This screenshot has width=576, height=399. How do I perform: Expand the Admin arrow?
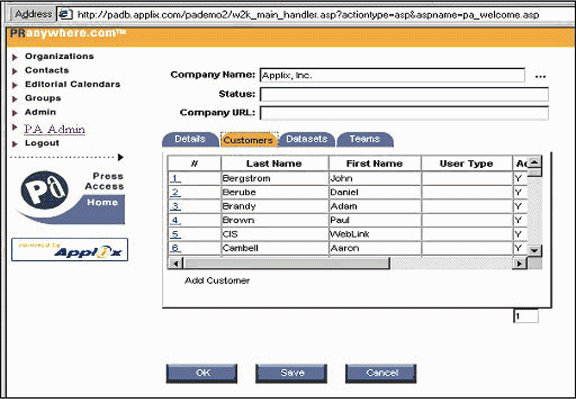tap(15, 113)
